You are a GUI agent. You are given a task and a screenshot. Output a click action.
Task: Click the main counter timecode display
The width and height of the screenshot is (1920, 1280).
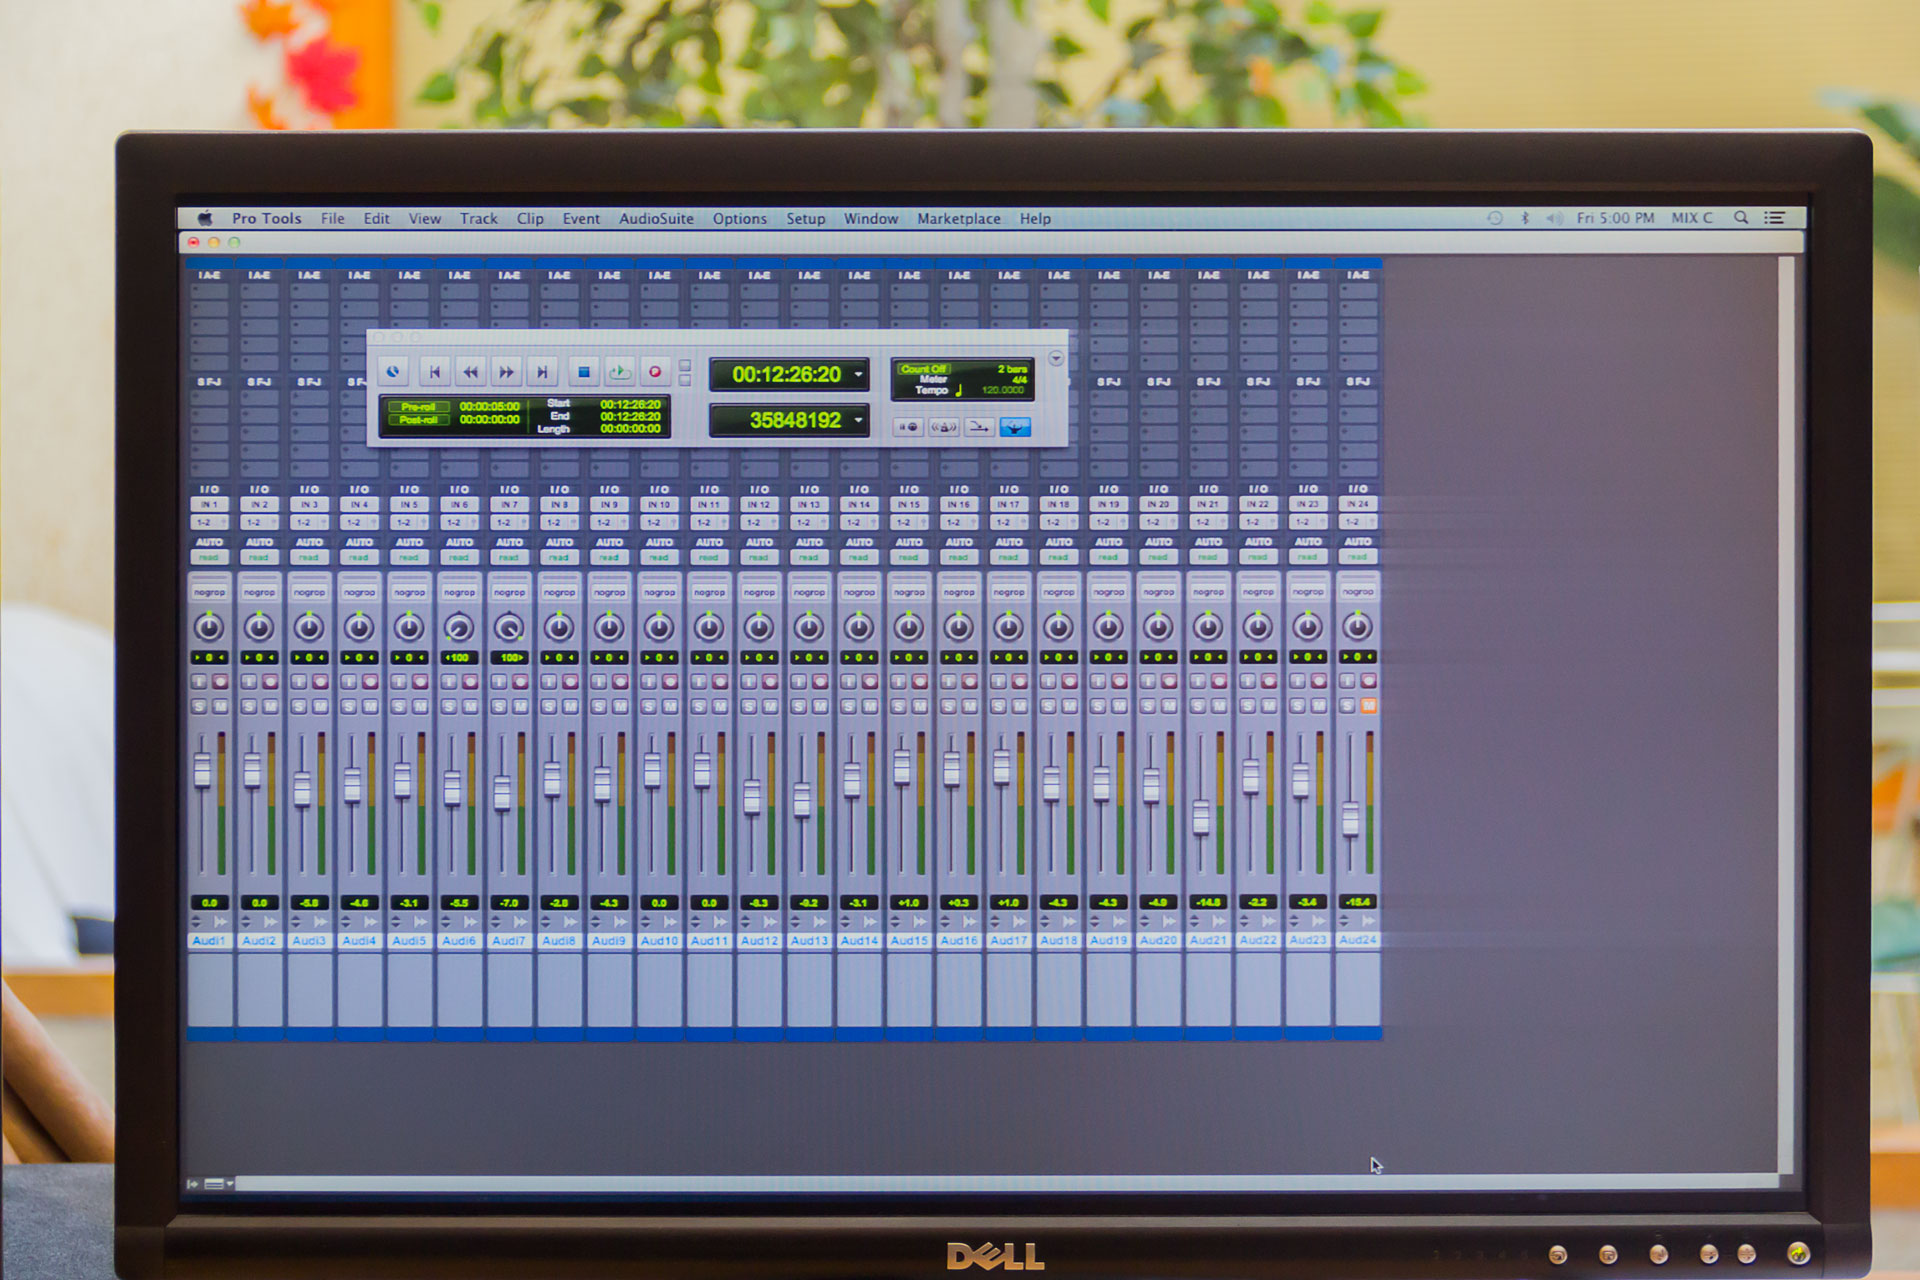coord(786,375)
